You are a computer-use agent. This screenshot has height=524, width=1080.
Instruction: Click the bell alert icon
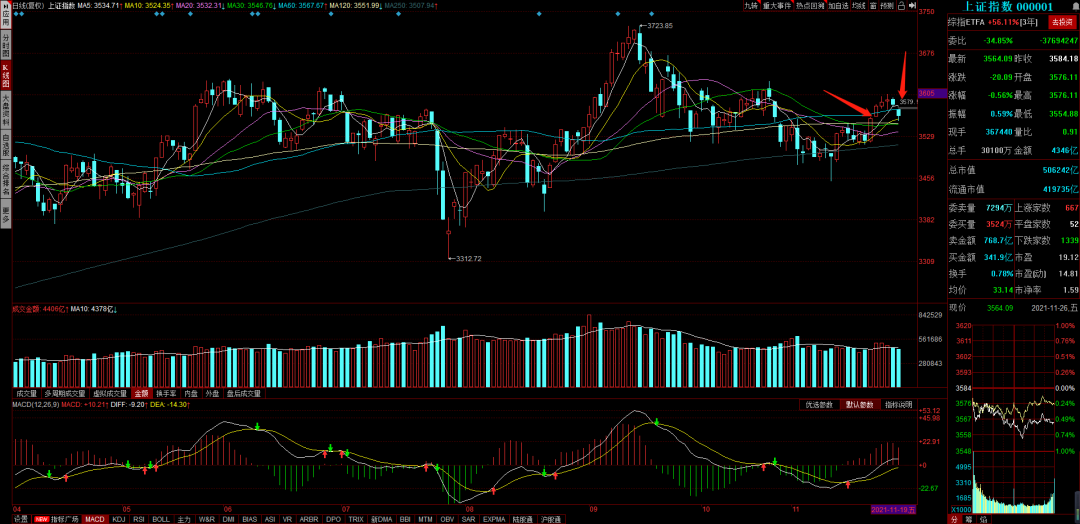pos(1076,7)
